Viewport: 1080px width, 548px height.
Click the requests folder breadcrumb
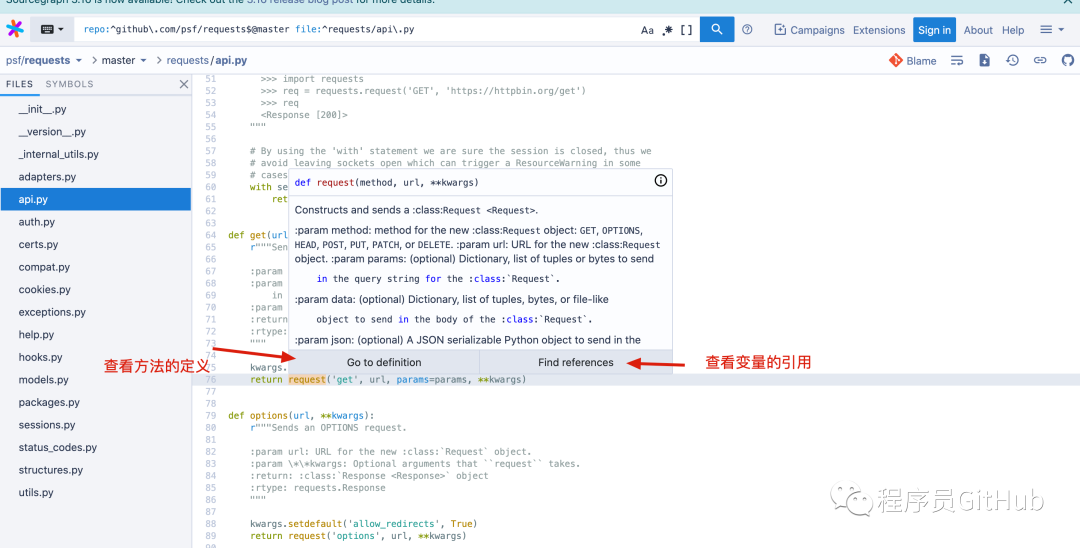click(187, 61)
